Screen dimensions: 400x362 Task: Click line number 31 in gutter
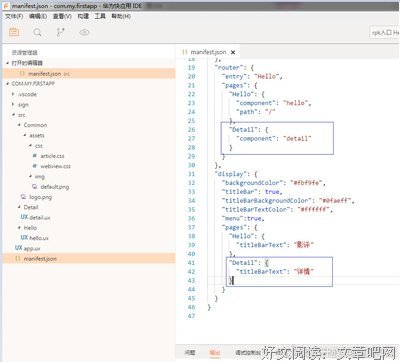coord(191,174)
